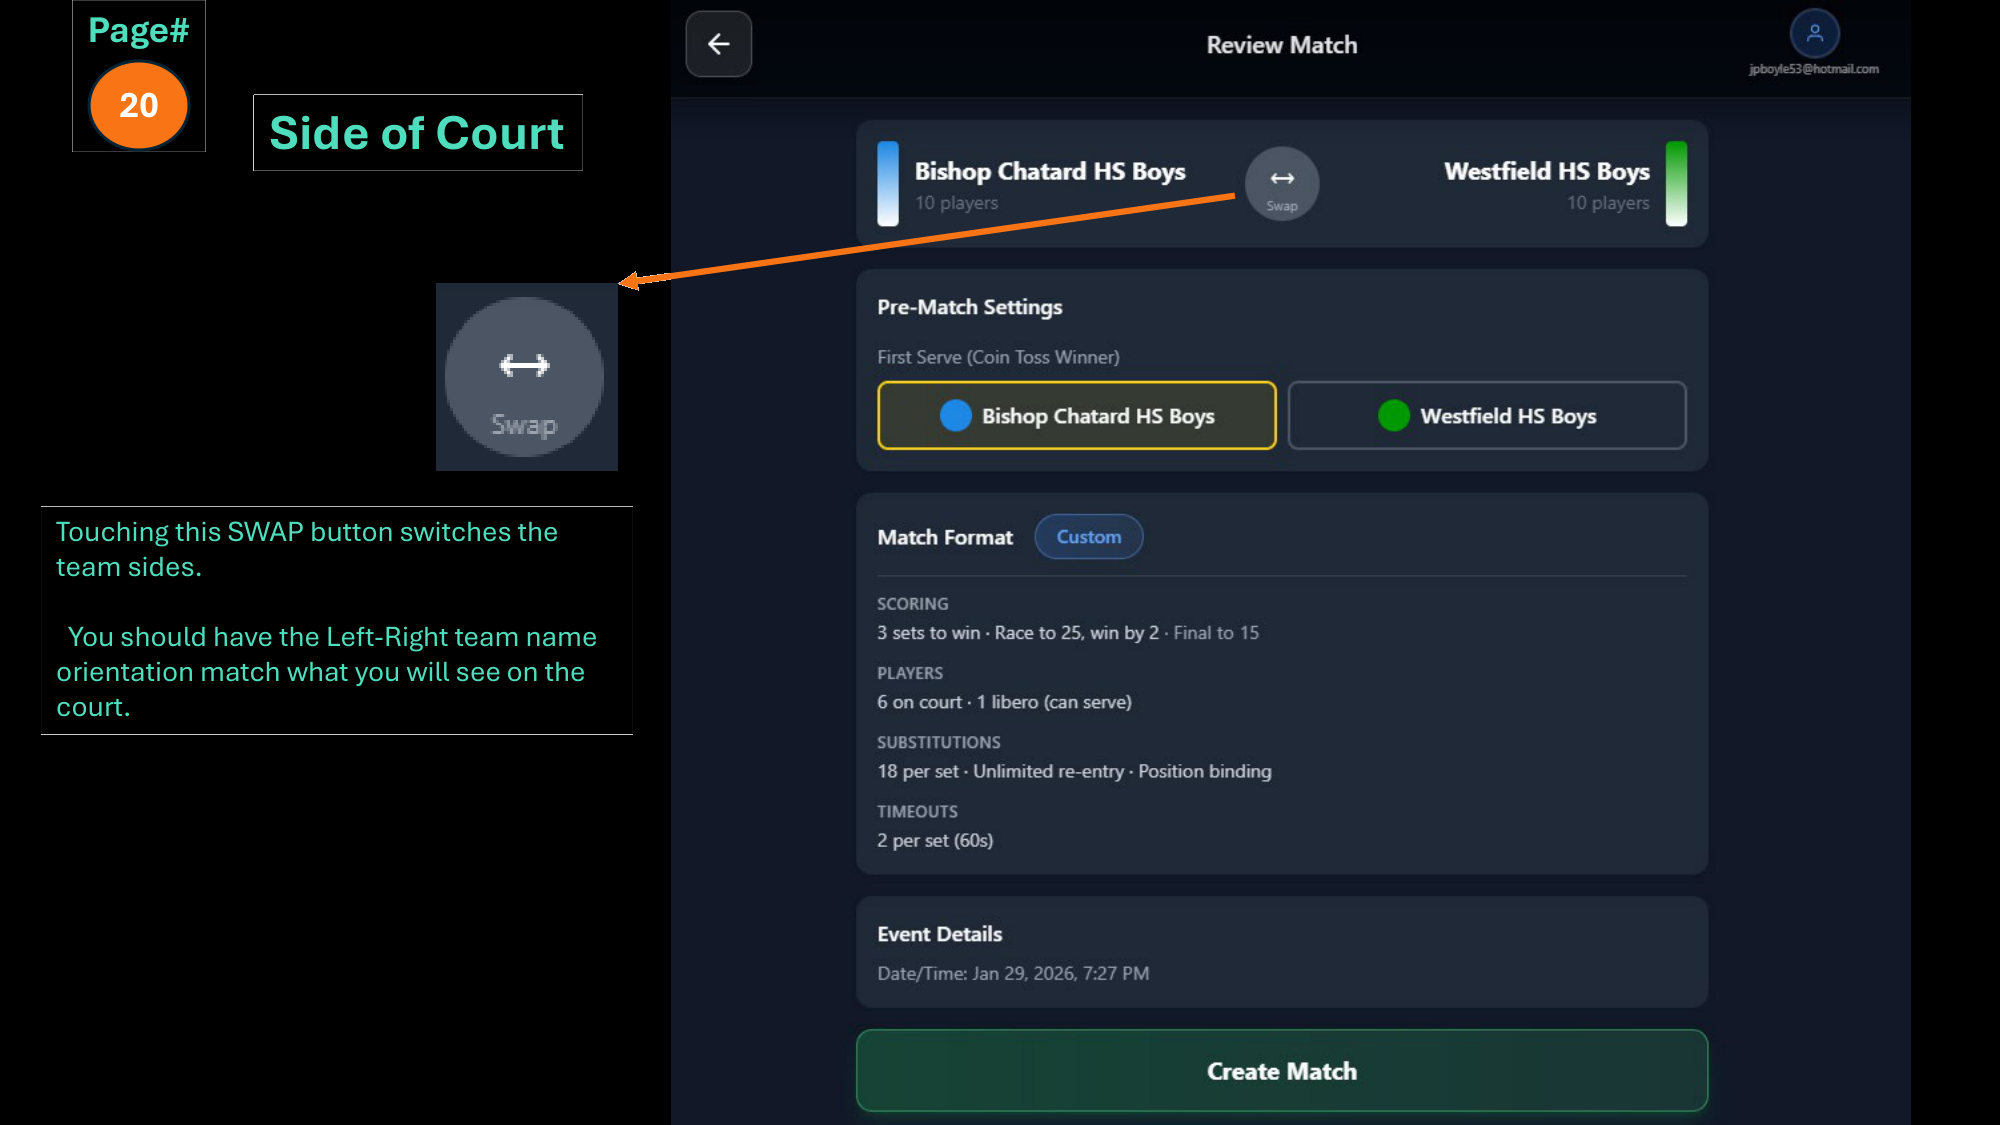Click the back arrow button
This screenshot has width=2000, height=1125.
[718, 44]
